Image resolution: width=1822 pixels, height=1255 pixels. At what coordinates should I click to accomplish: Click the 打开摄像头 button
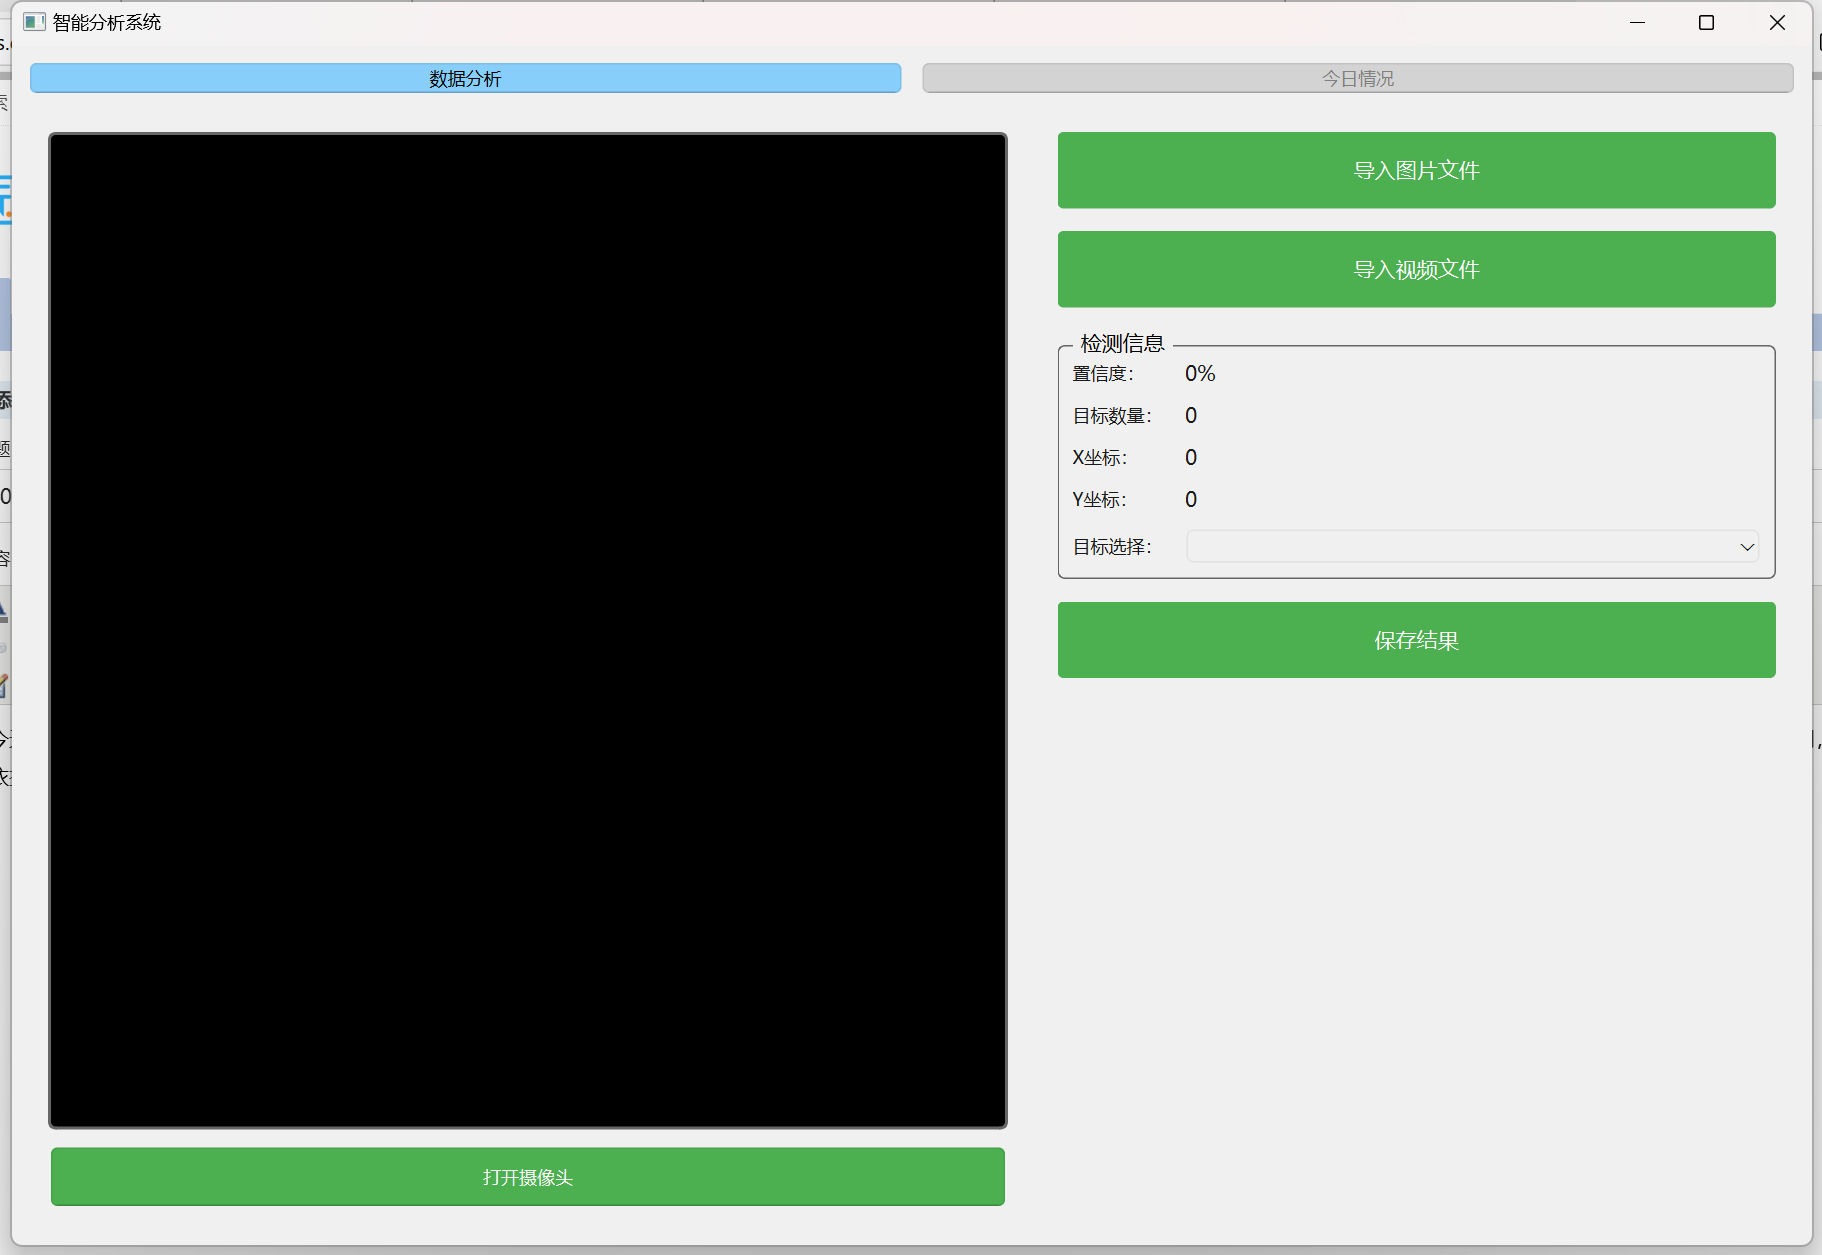[528, 1177]
